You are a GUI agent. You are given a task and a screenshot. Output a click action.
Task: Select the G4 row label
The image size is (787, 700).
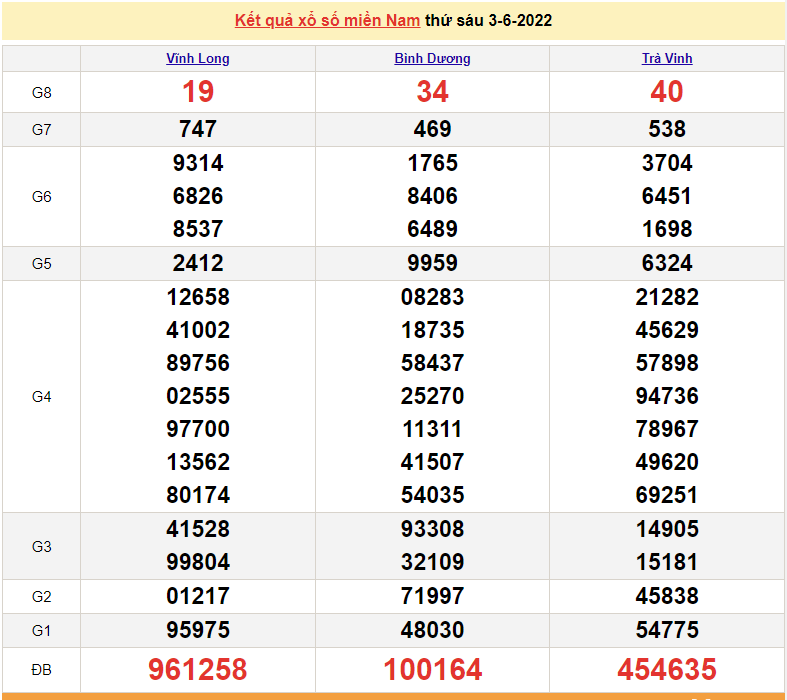point(41,397)
